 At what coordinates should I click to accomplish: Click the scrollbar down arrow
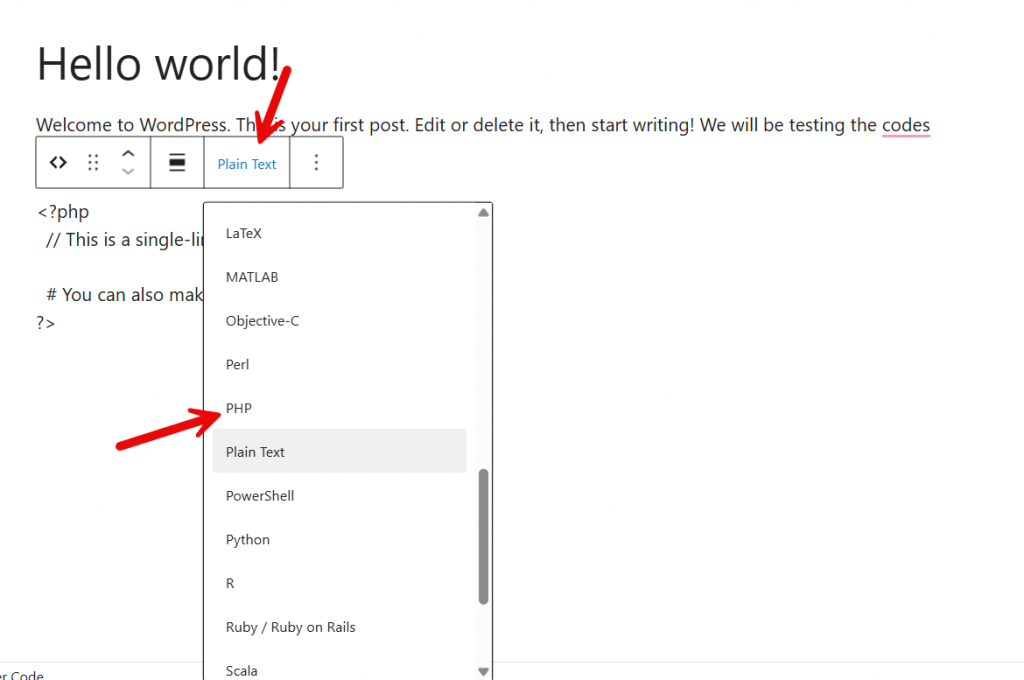(483, 671)
